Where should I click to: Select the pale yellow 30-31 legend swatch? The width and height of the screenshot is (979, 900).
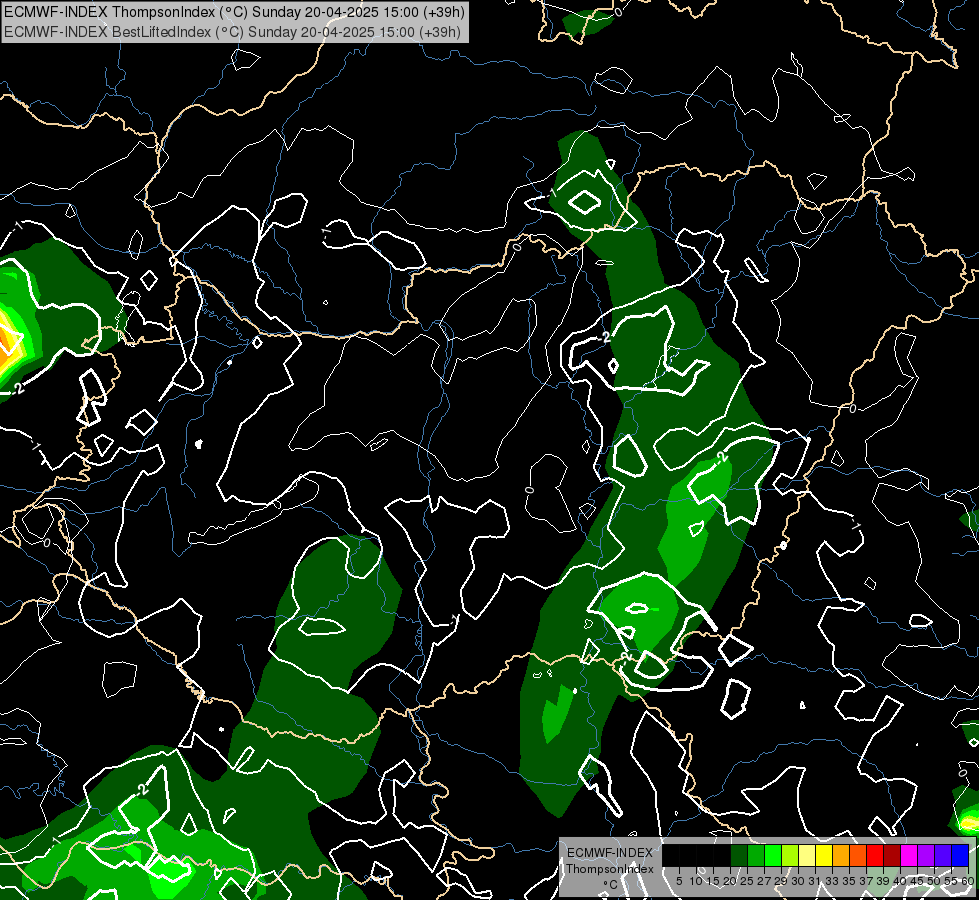pos(807,856)
